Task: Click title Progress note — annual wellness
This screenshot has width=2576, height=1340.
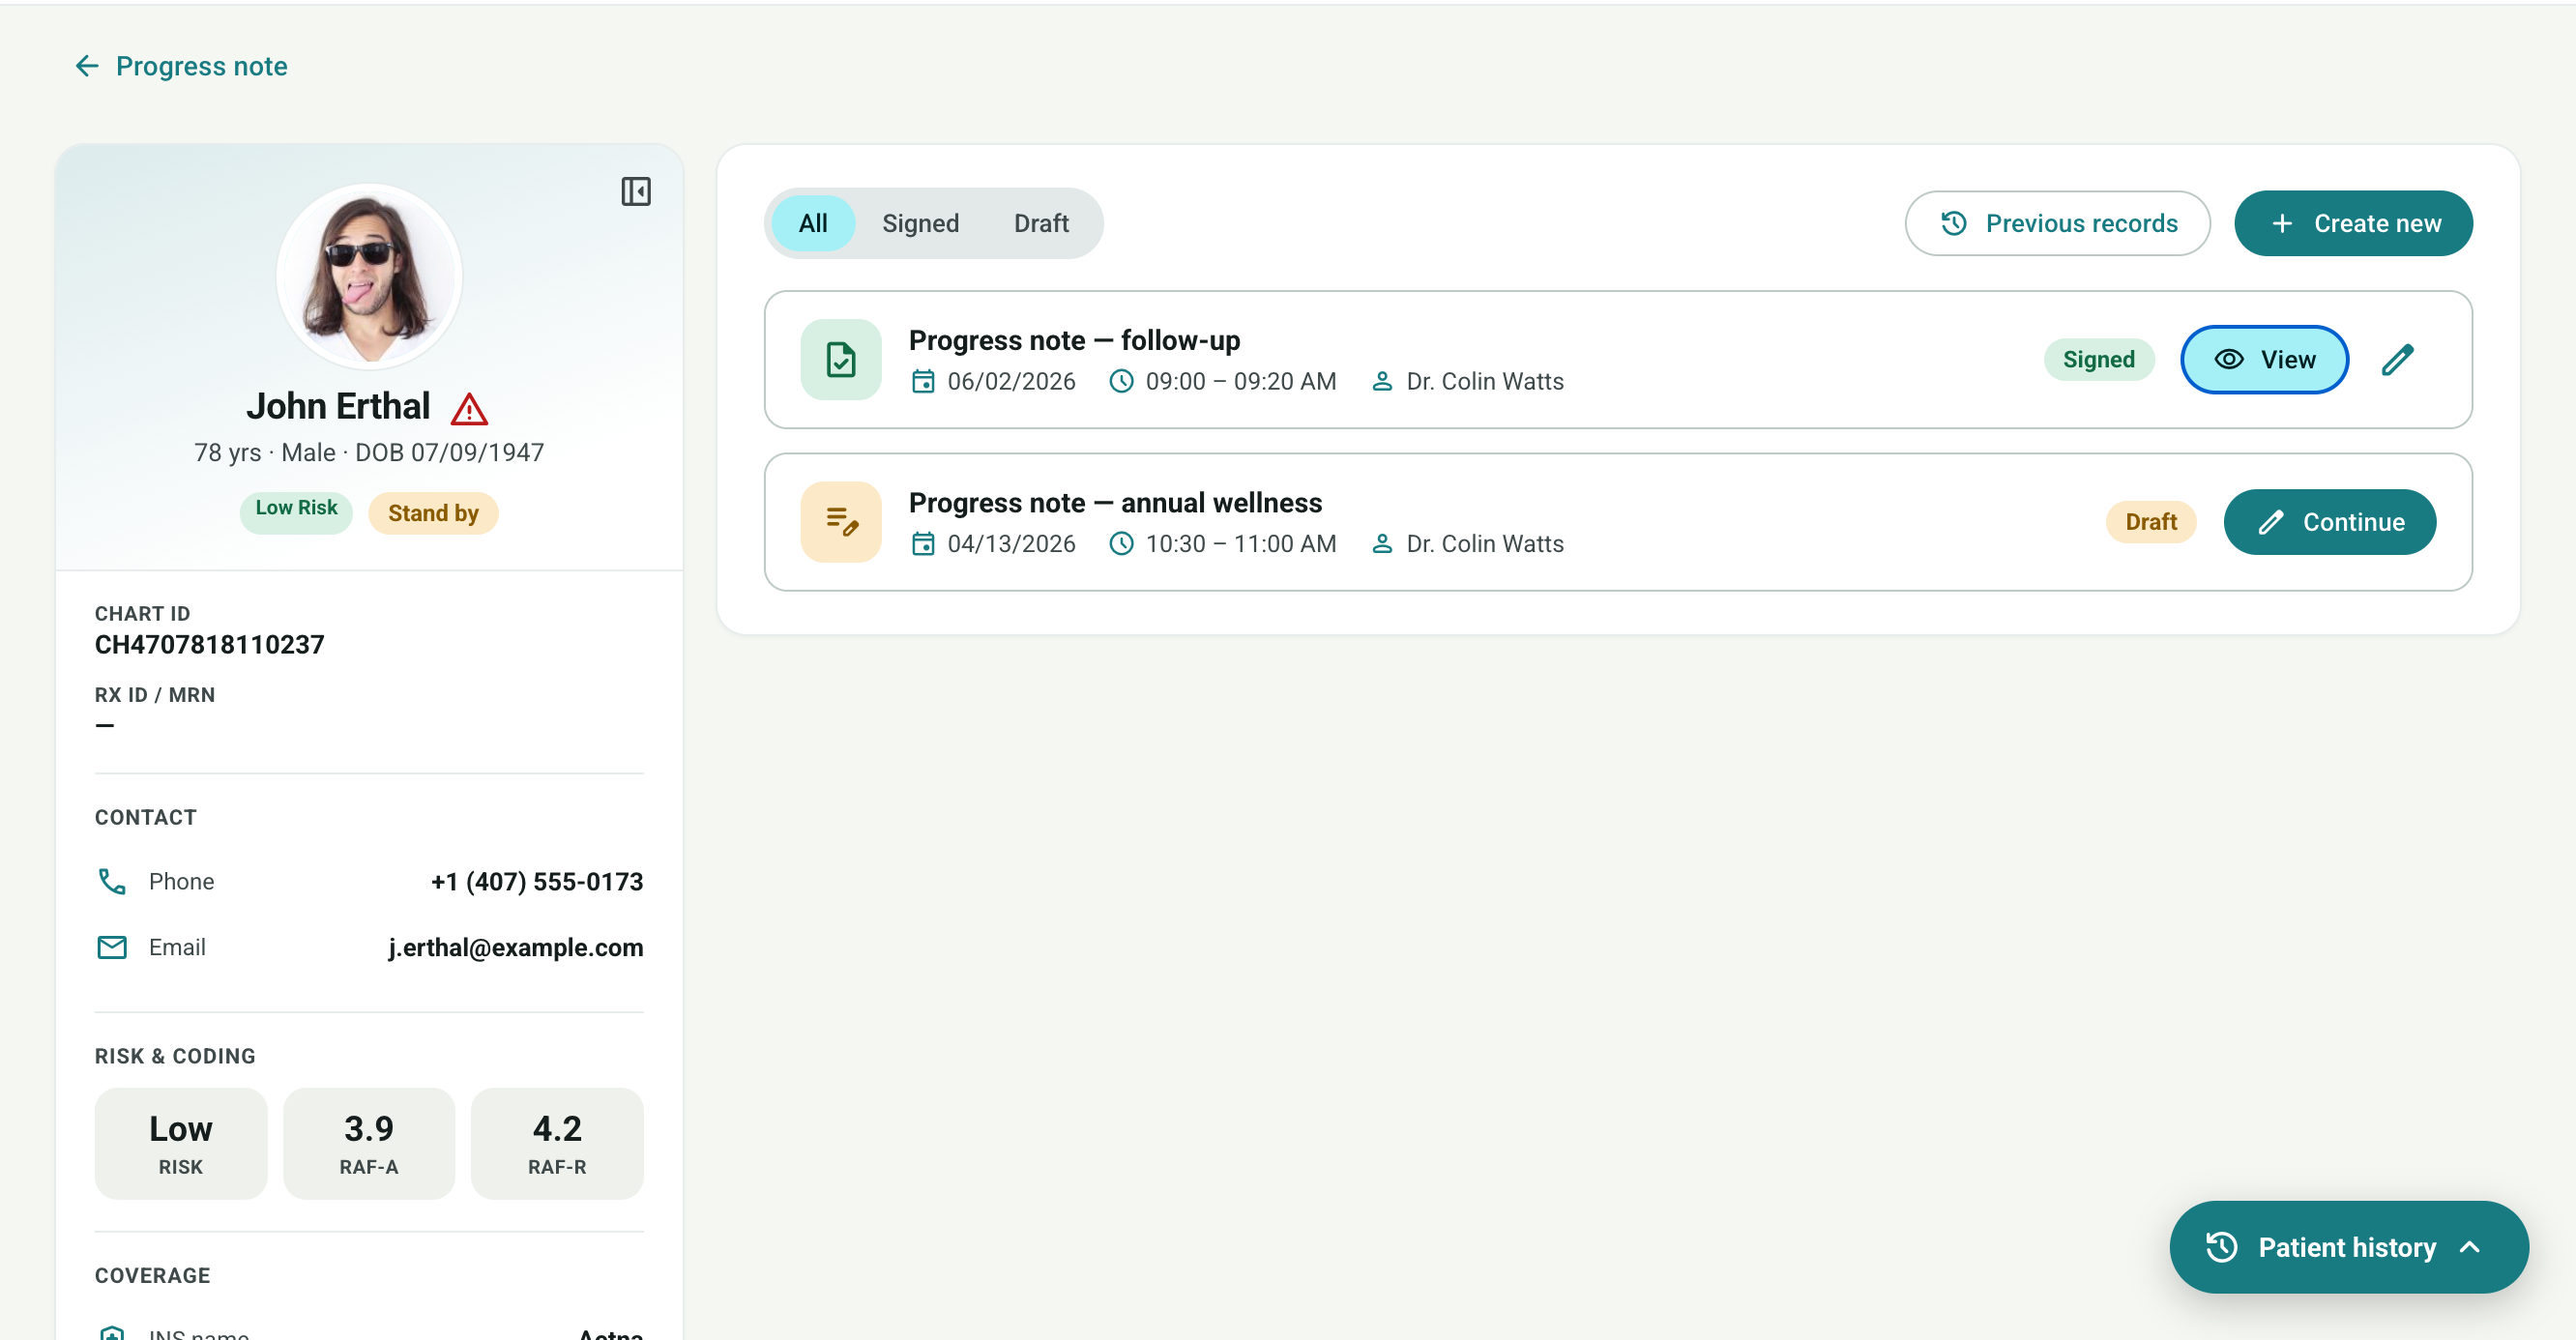Action: click(1115, 502)
